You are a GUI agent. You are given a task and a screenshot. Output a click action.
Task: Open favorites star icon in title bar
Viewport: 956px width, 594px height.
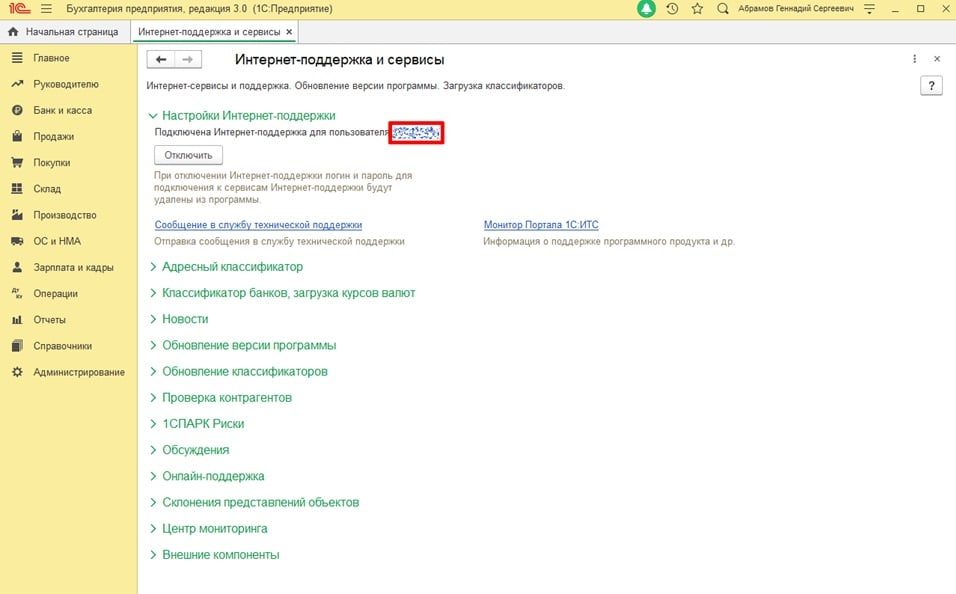click(697, 9)
